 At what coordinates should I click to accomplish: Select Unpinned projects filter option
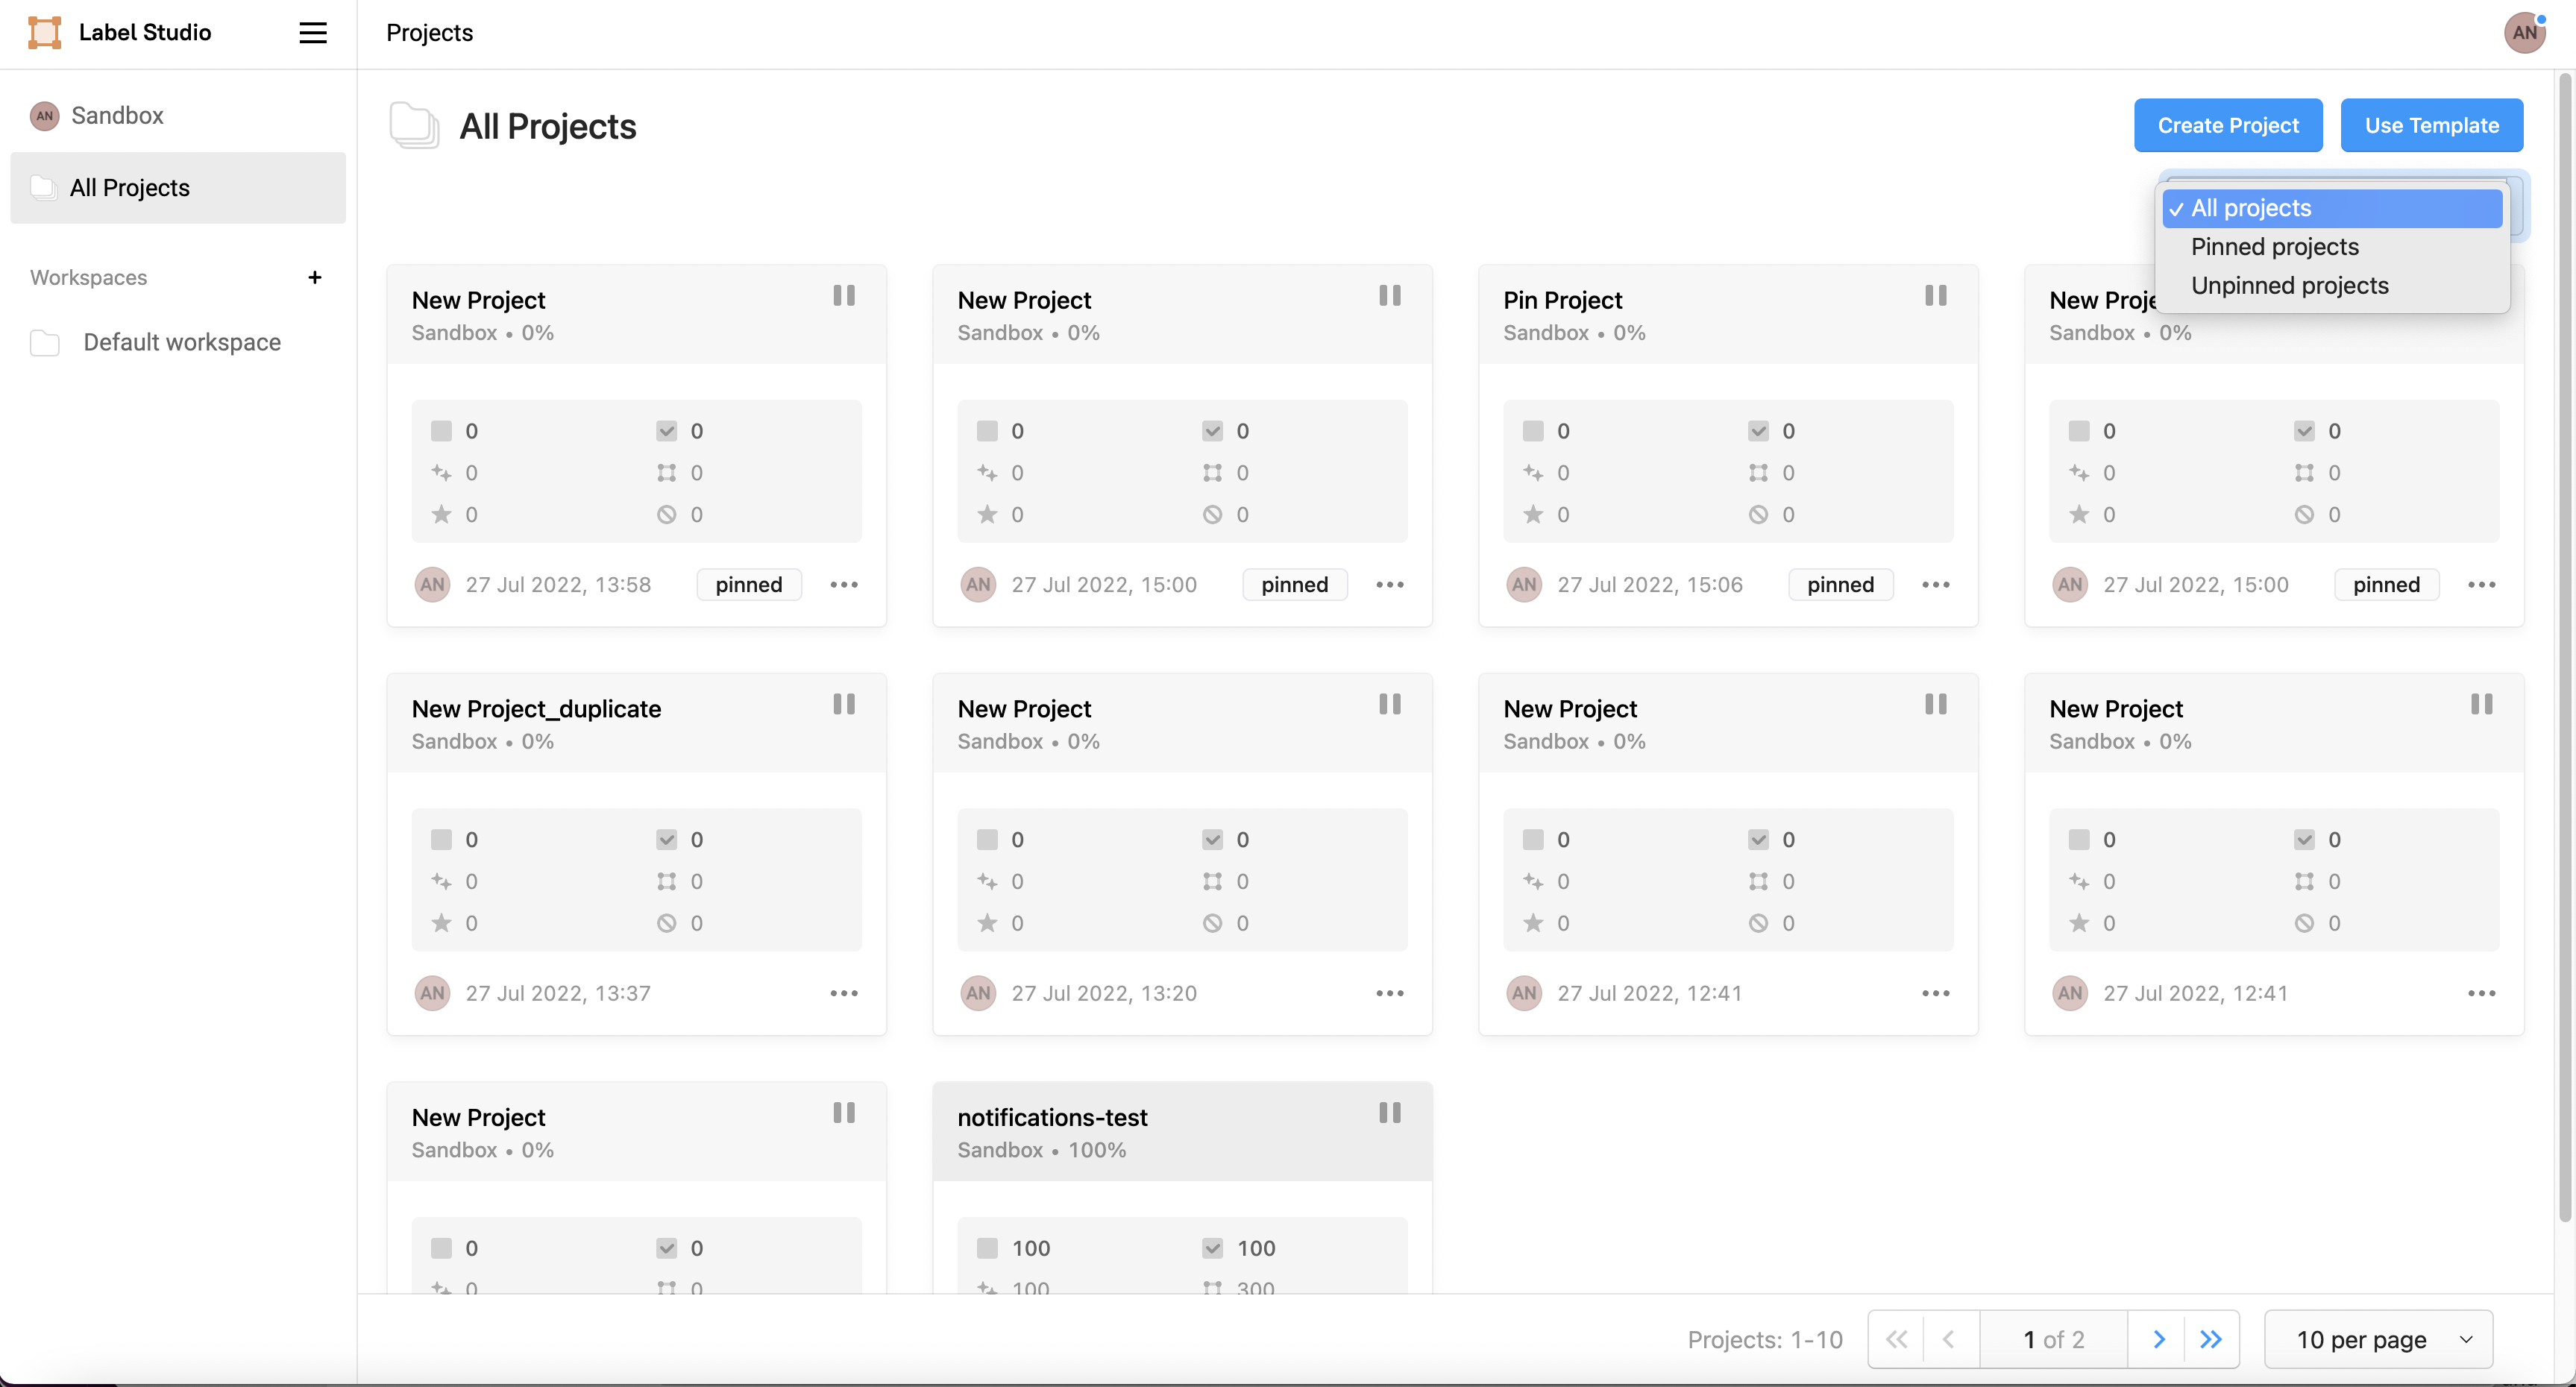pyautogui.click(x=2289, y=286)
